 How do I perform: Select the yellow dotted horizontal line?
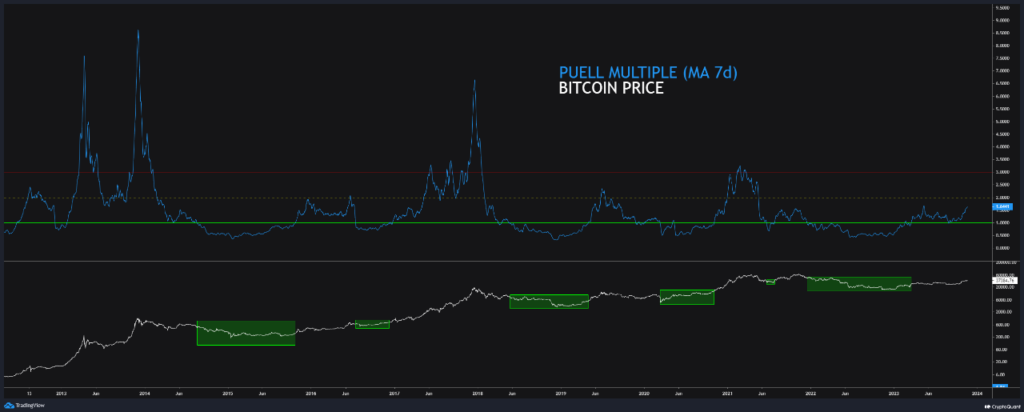(496, 198)
